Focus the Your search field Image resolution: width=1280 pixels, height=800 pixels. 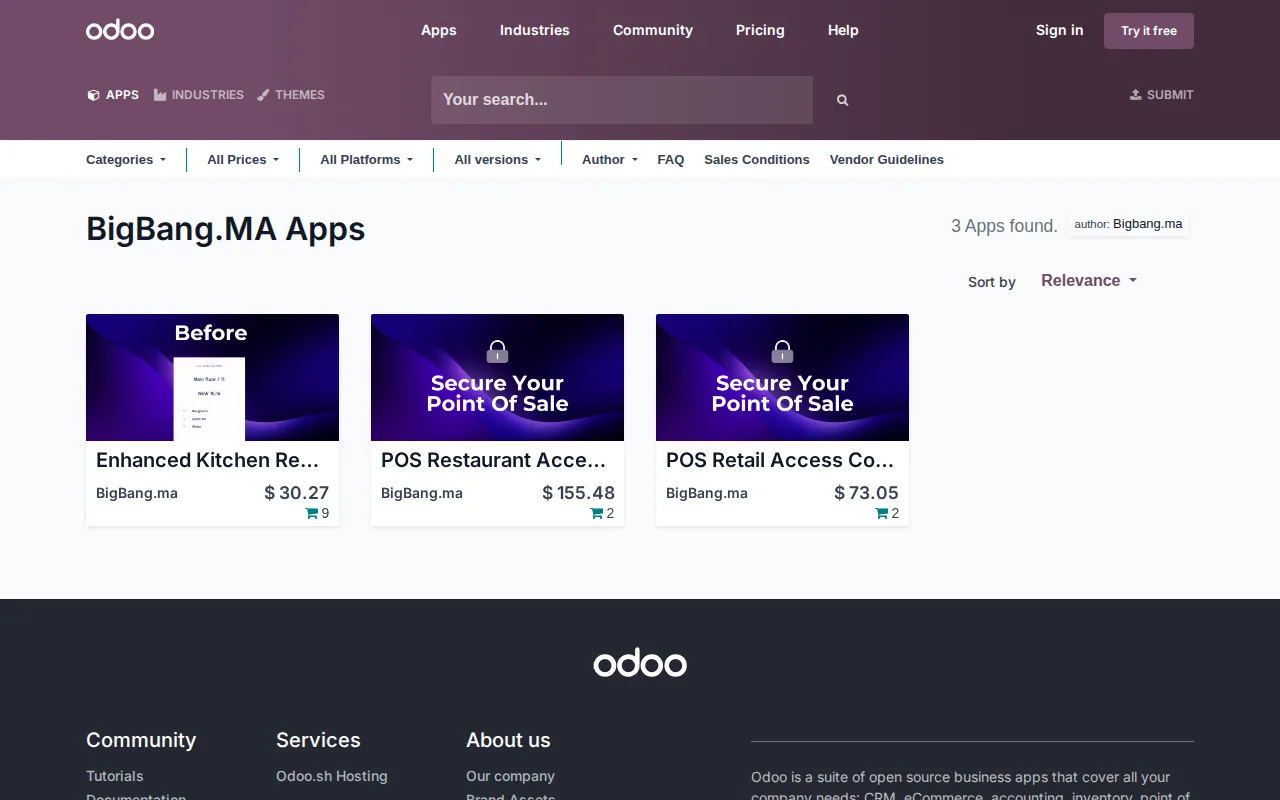(622, 100)
